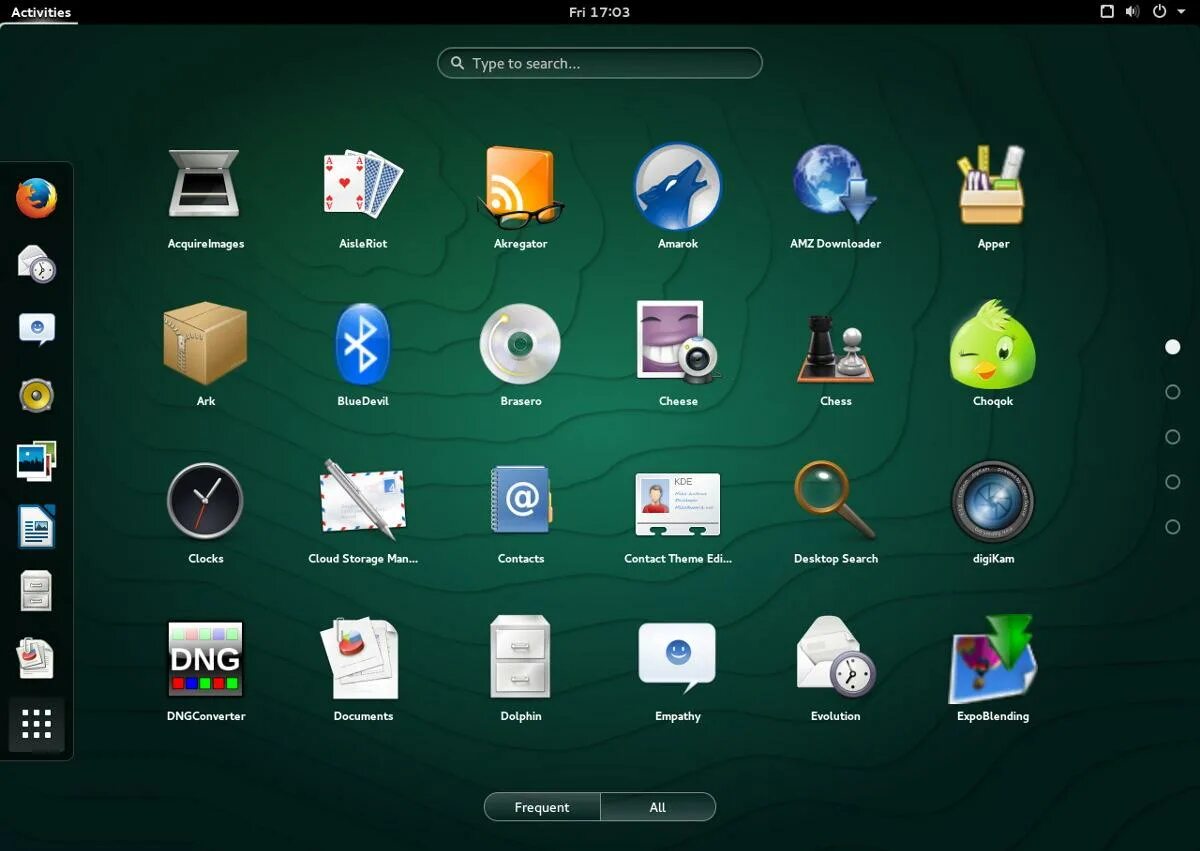Start the Akregator feed reader

(520, 185)
